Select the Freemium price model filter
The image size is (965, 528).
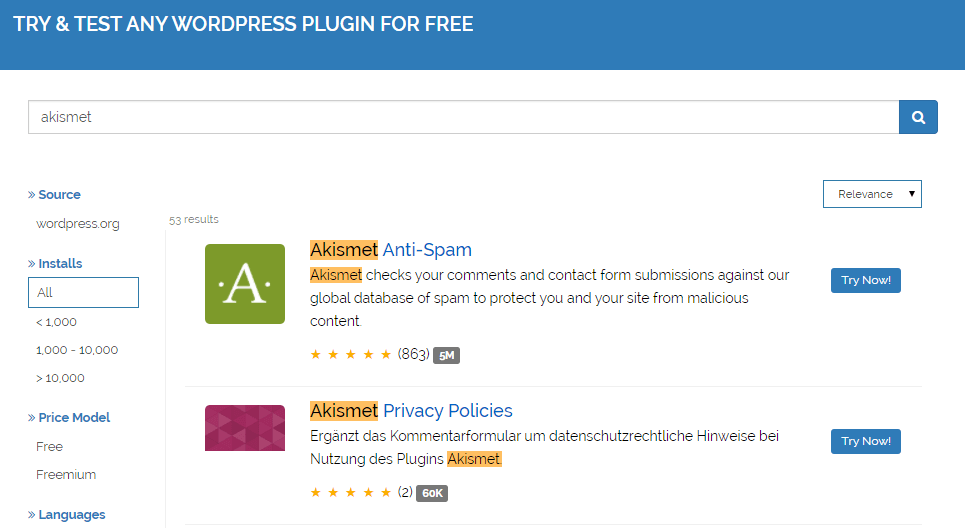66,475
